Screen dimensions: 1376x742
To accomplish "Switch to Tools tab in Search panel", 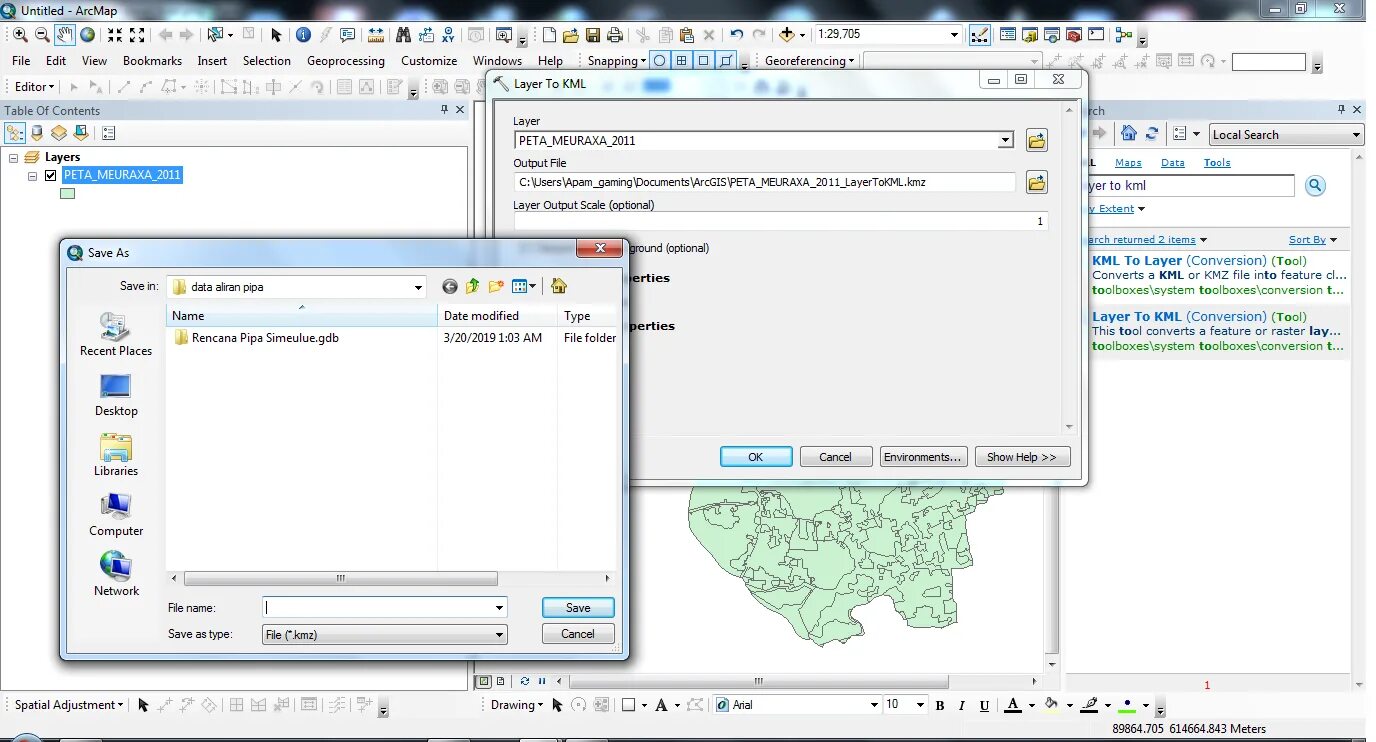I will (1217, 163).
